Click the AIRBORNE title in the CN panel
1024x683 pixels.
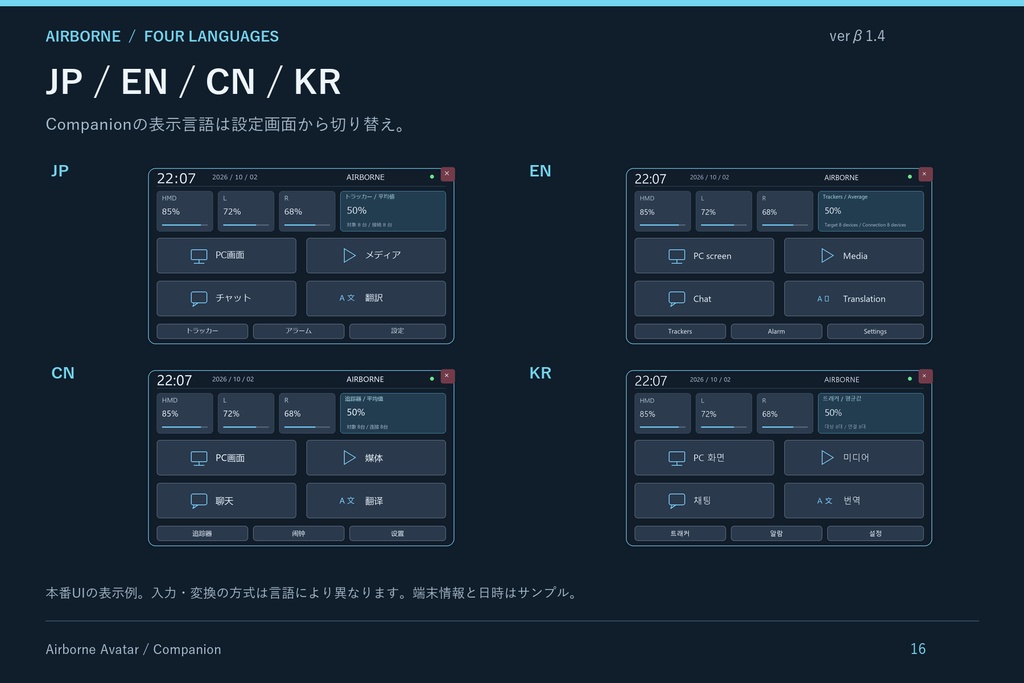(365, 379)
